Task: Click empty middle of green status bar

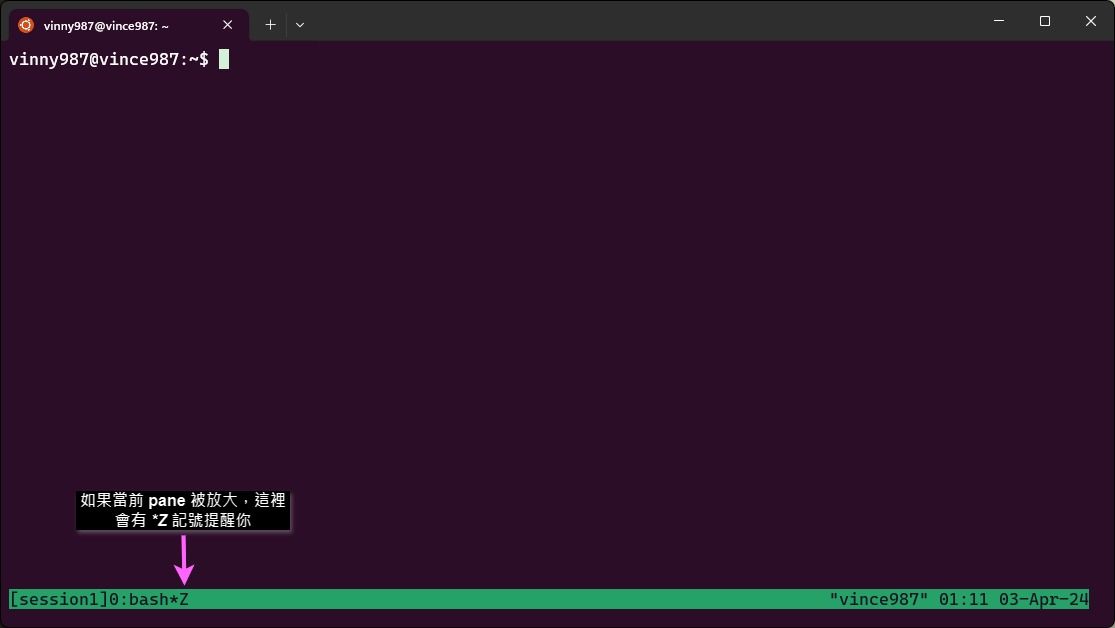Action: tap(500, 600)
